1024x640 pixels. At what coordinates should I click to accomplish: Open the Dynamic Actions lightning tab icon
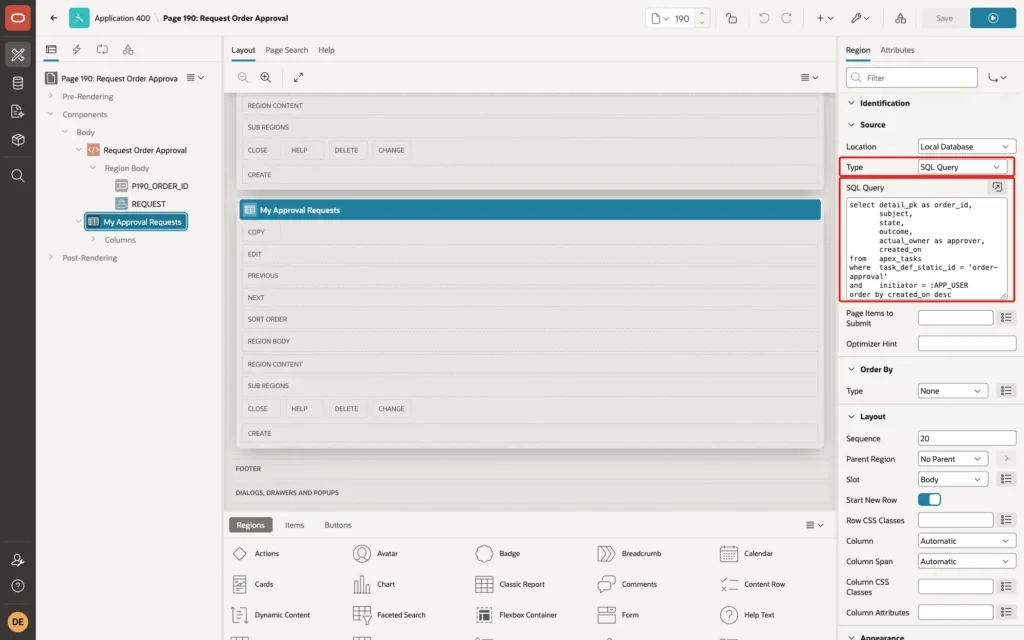click(x=76, y=50)
